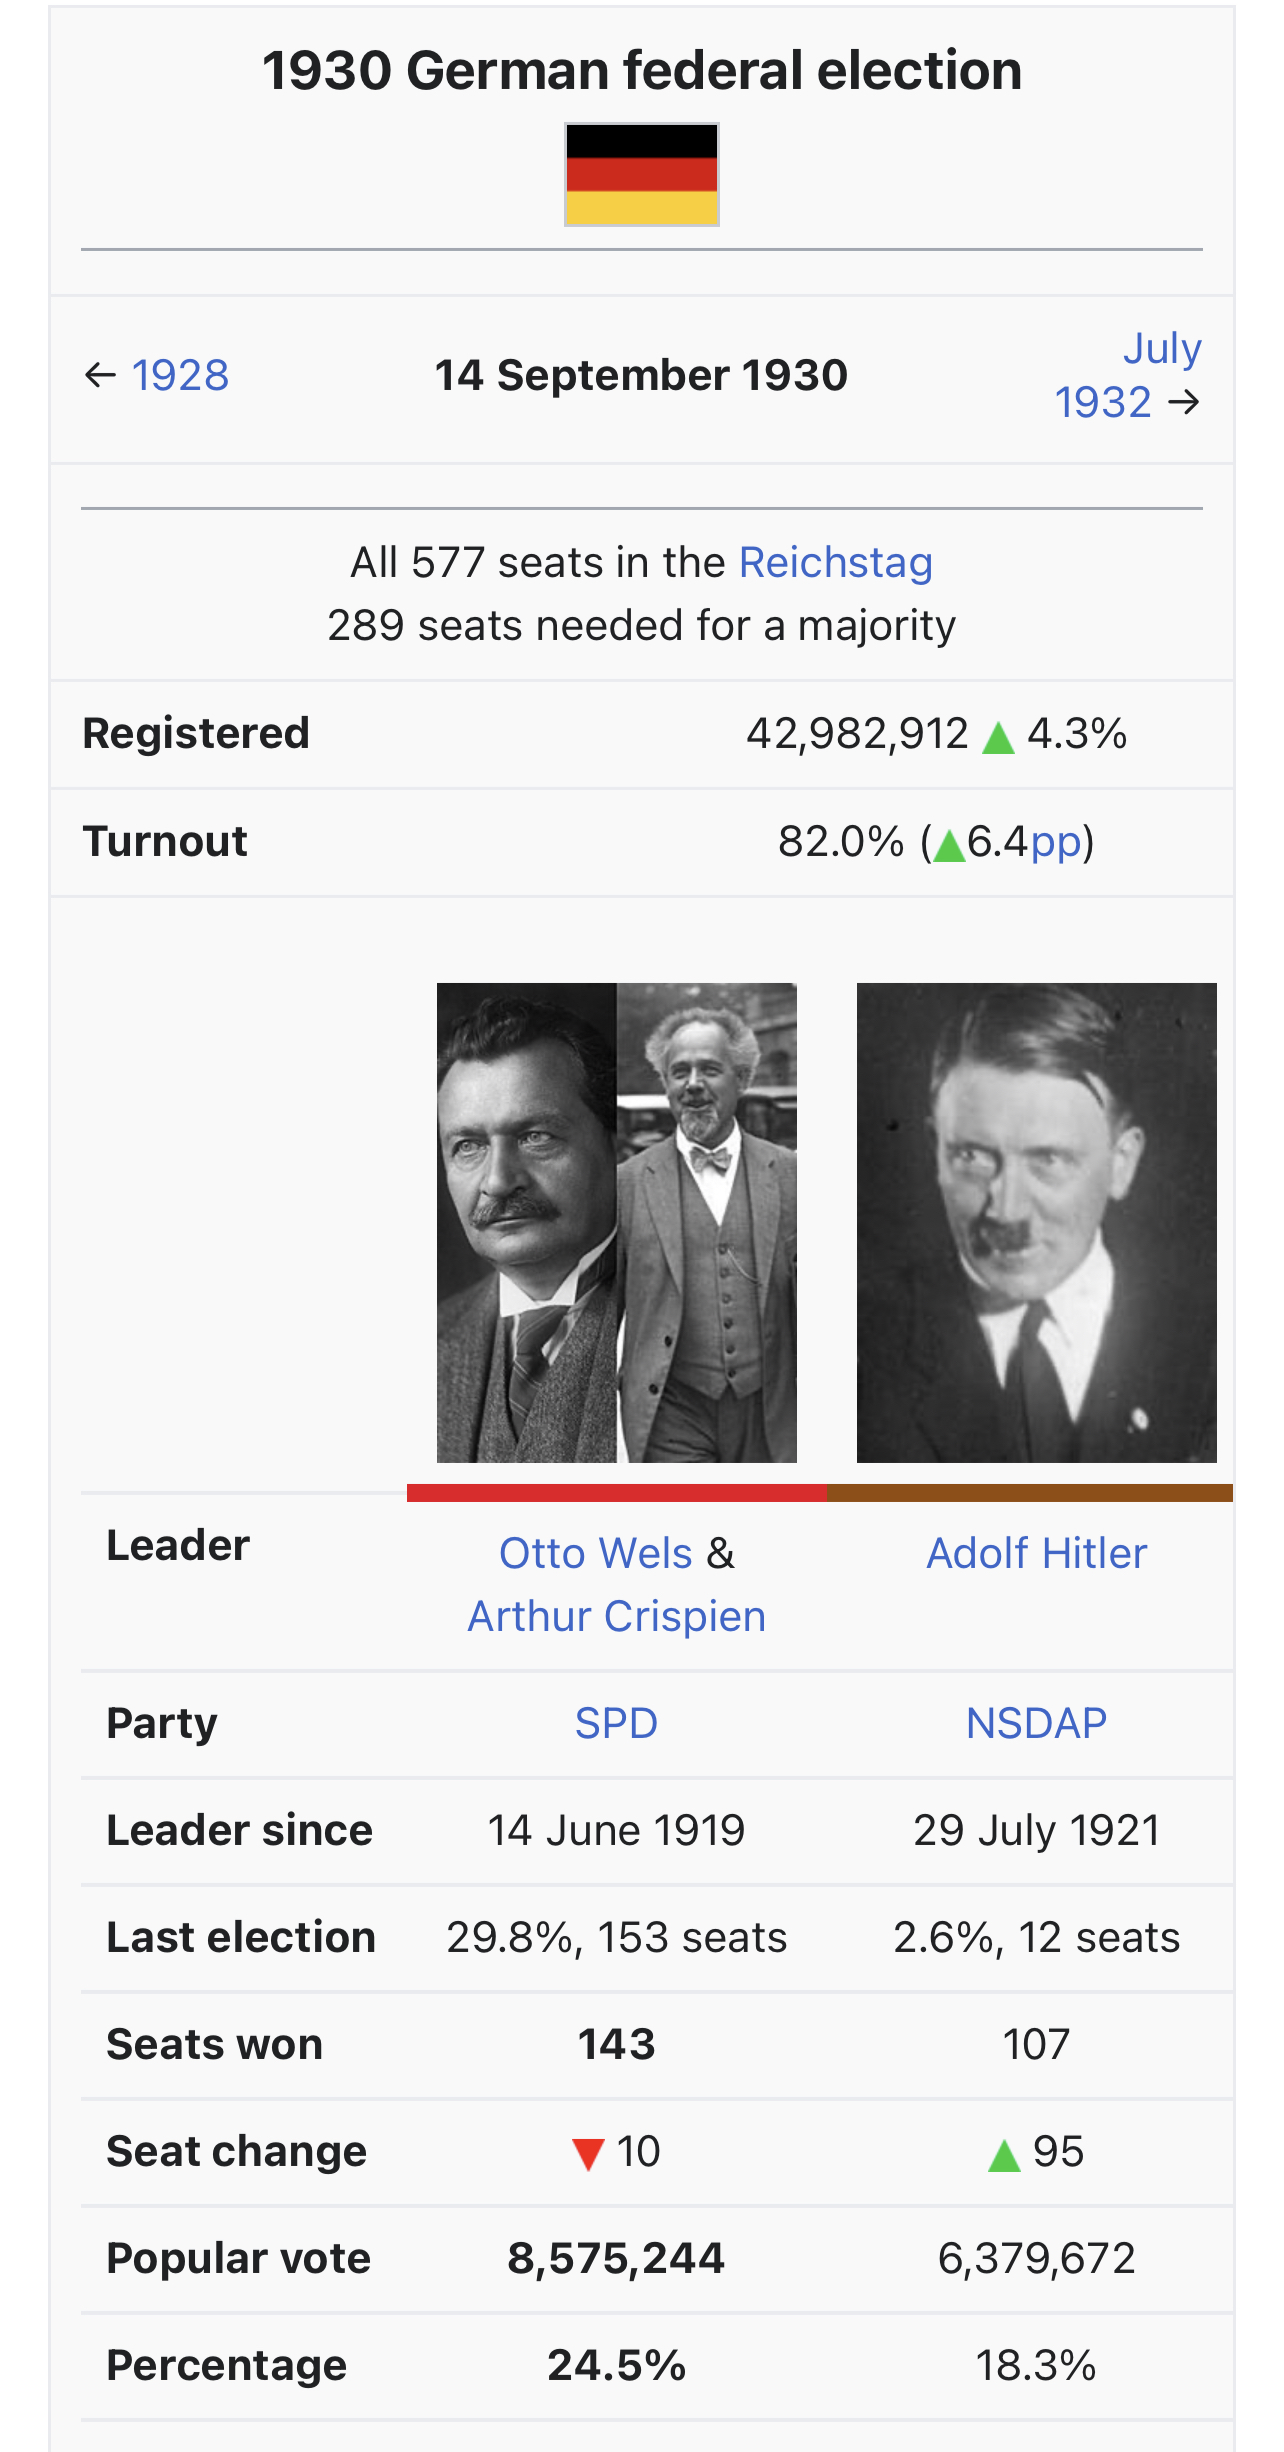
Task: Click the red decrease arrow beside 10
Action: tap(588, 2155)
